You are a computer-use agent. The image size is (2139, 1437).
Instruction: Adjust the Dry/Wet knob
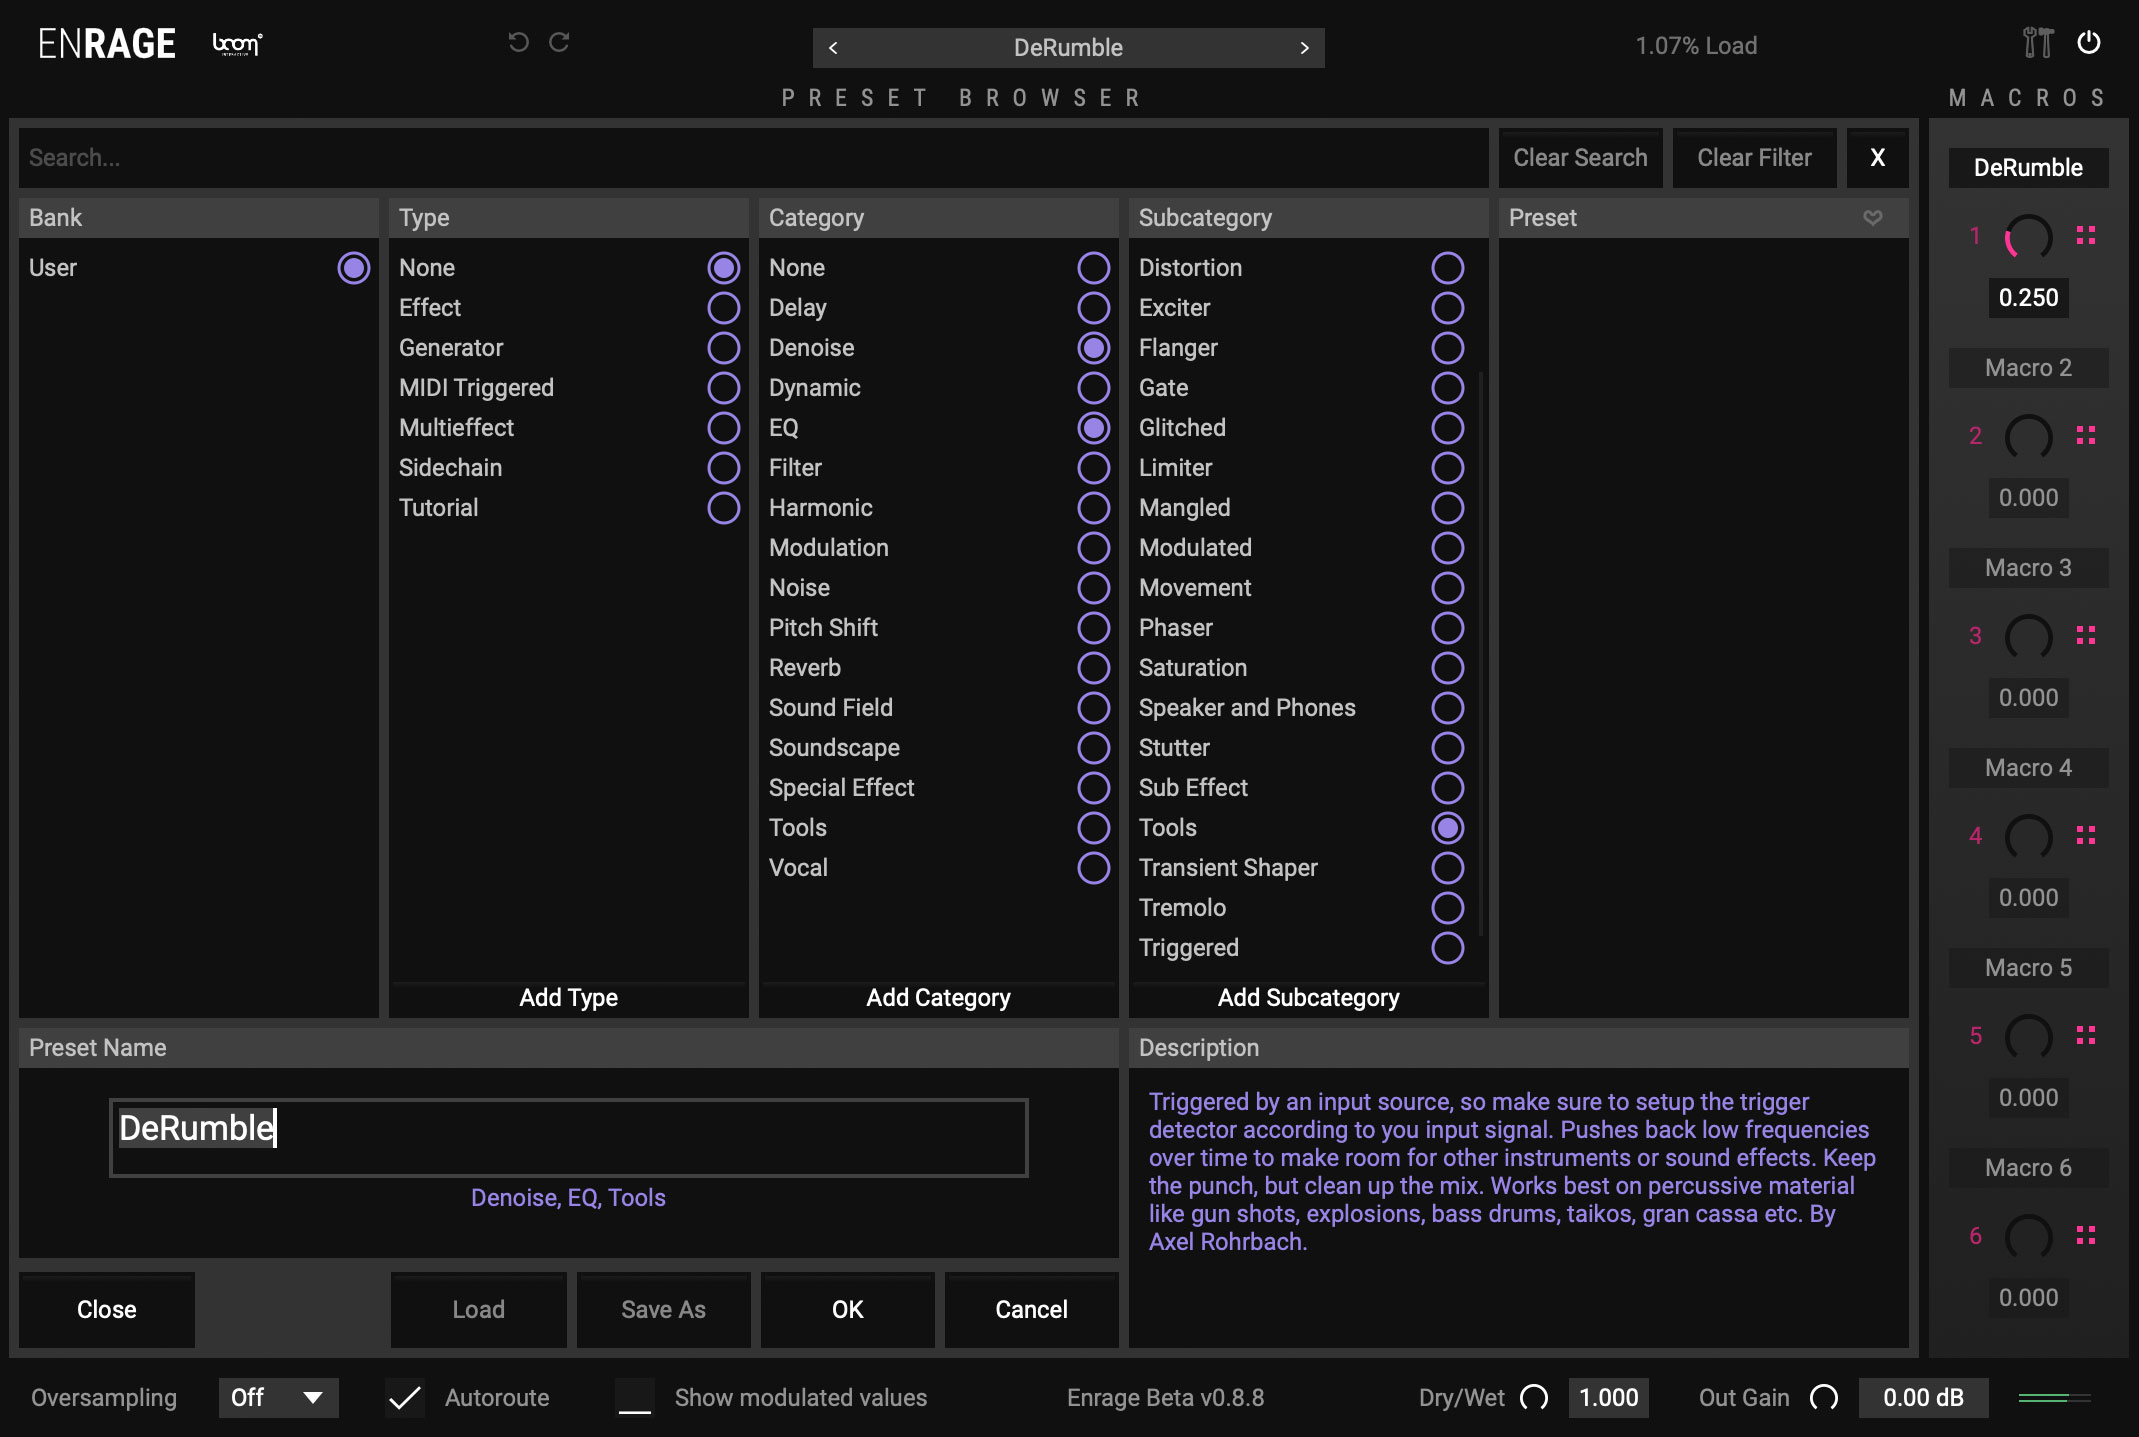coord(1537,1397)
